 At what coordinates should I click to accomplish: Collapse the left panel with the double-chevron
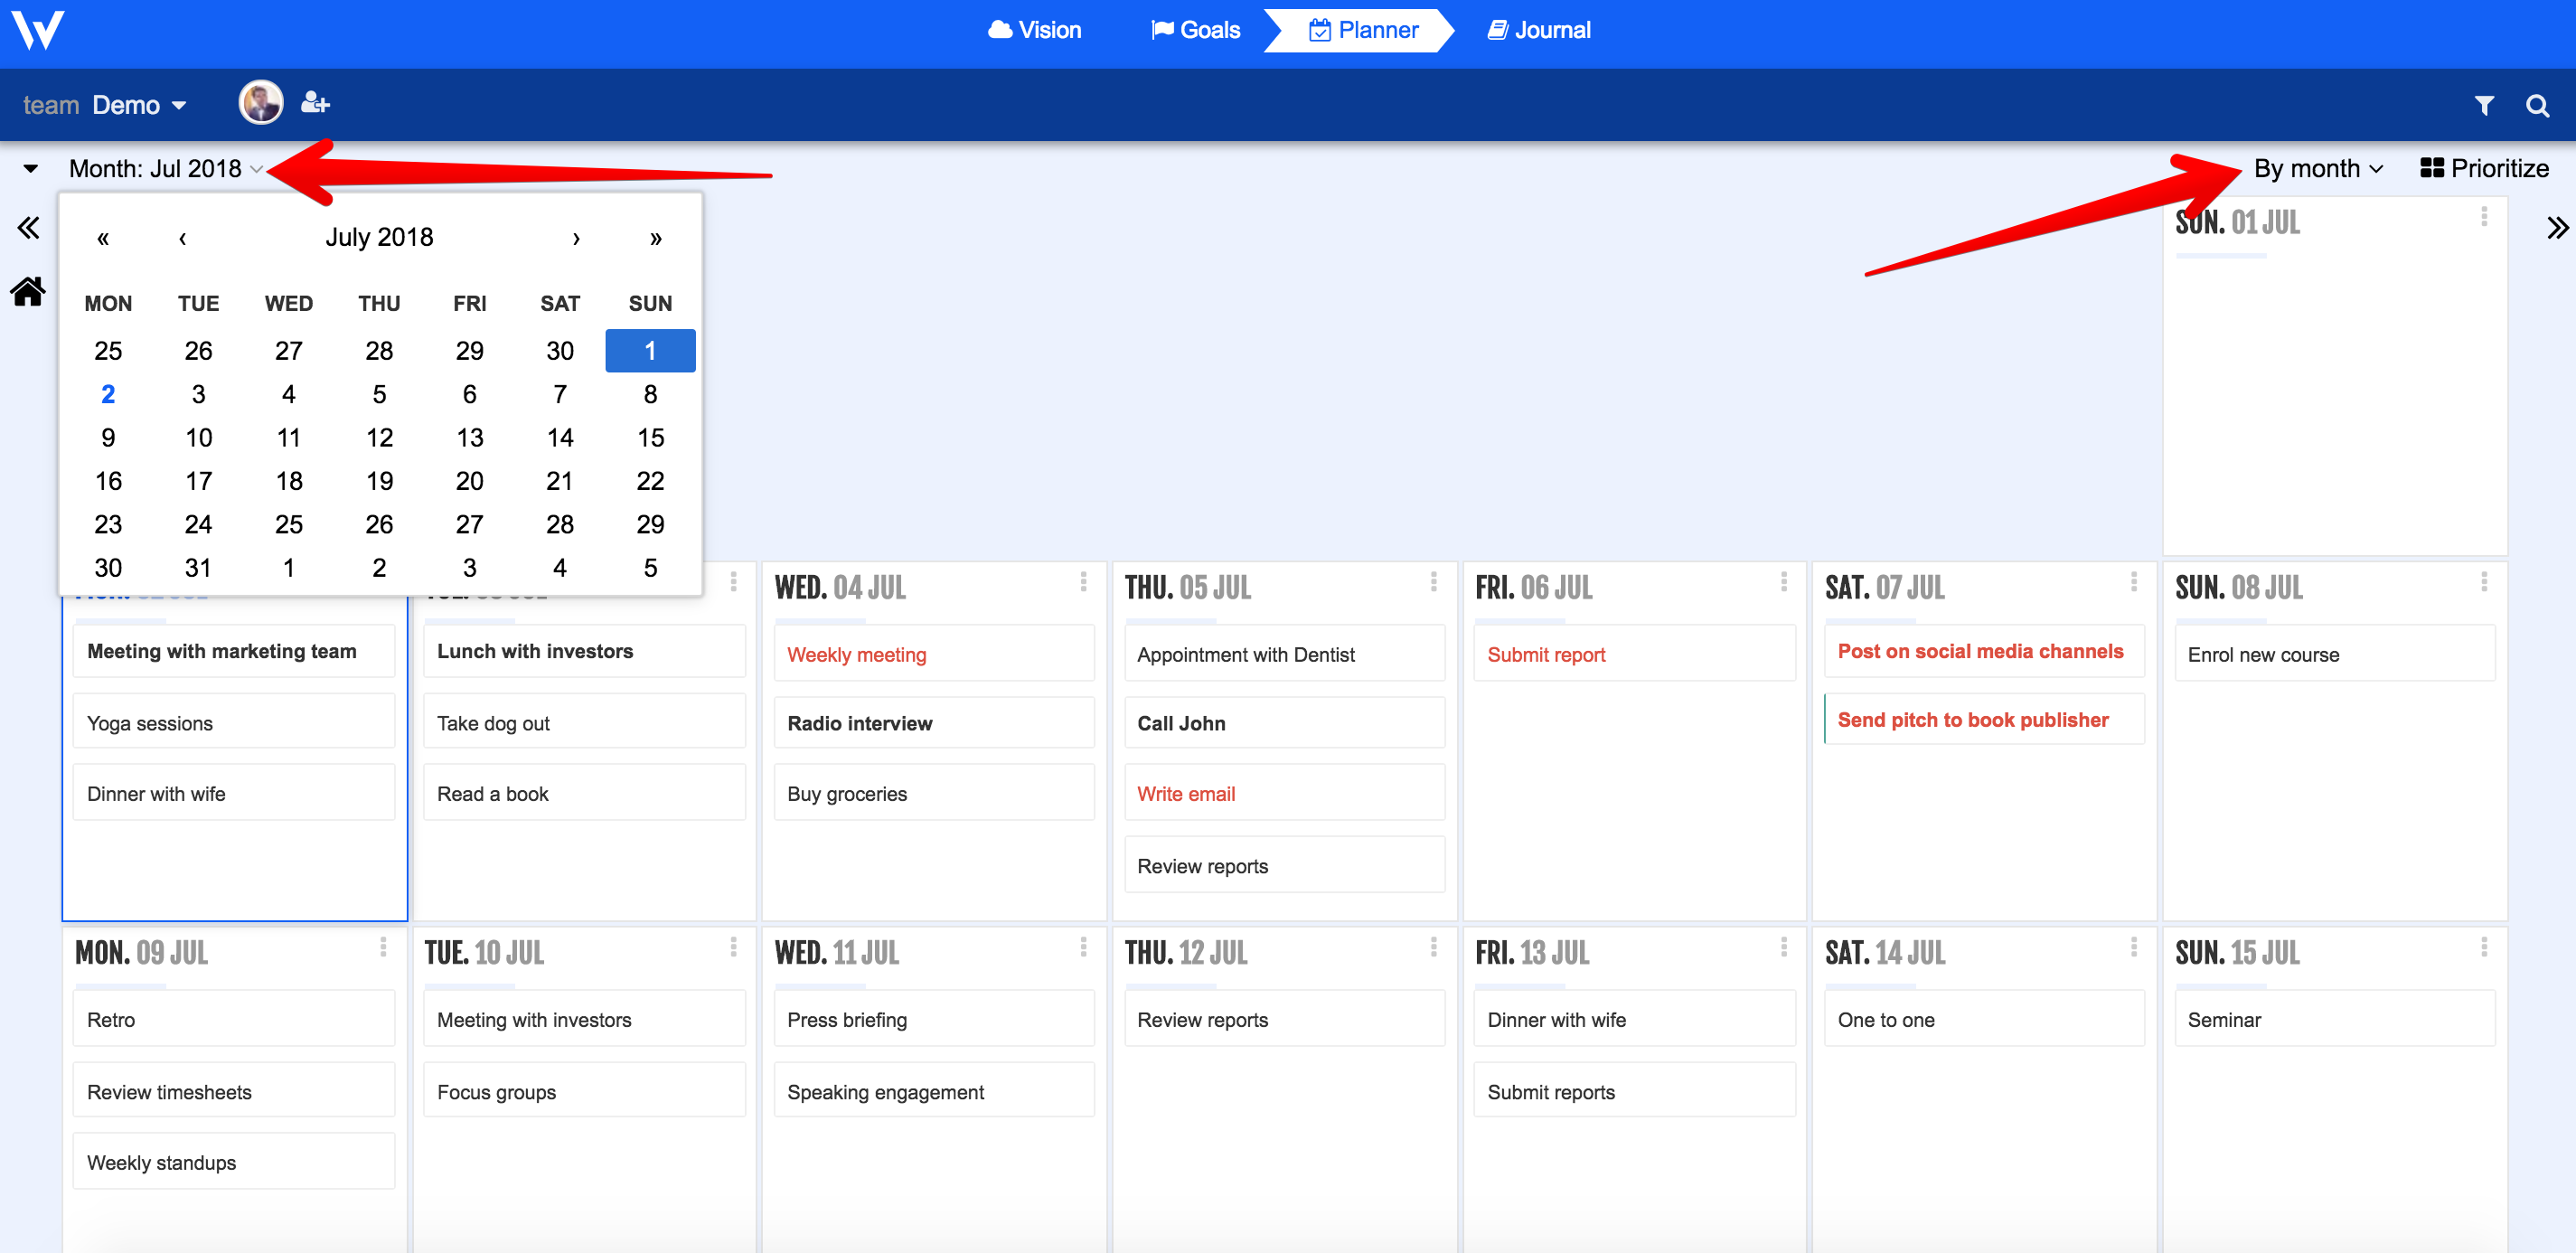[x=27, y=227]
